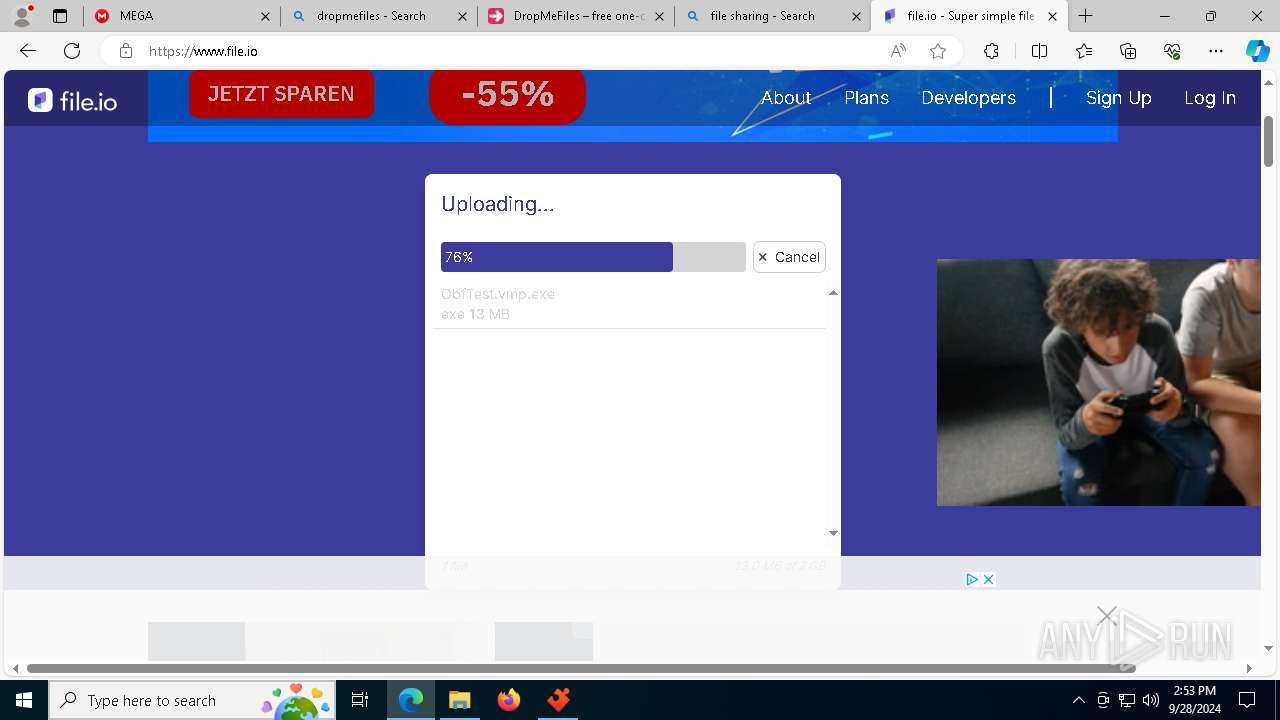
Task: Activate Read Aloud icon in address bar
Action: pyautogui.click(x=898, y=51)
